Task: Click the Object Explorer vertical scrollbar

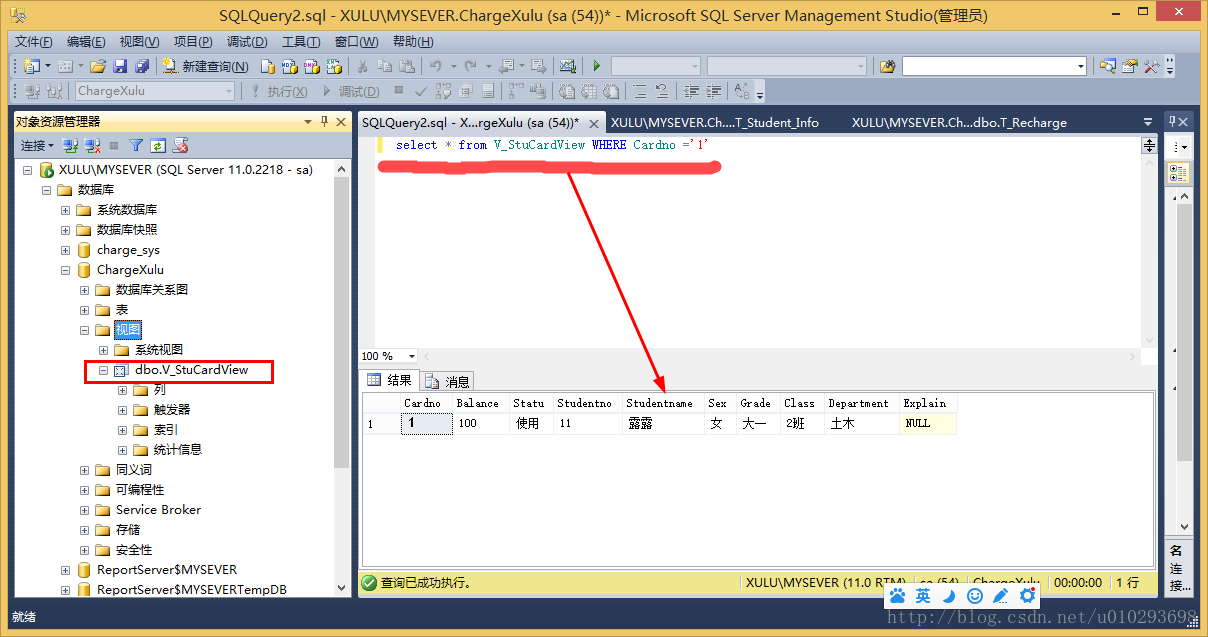Action: coord(342,380)
